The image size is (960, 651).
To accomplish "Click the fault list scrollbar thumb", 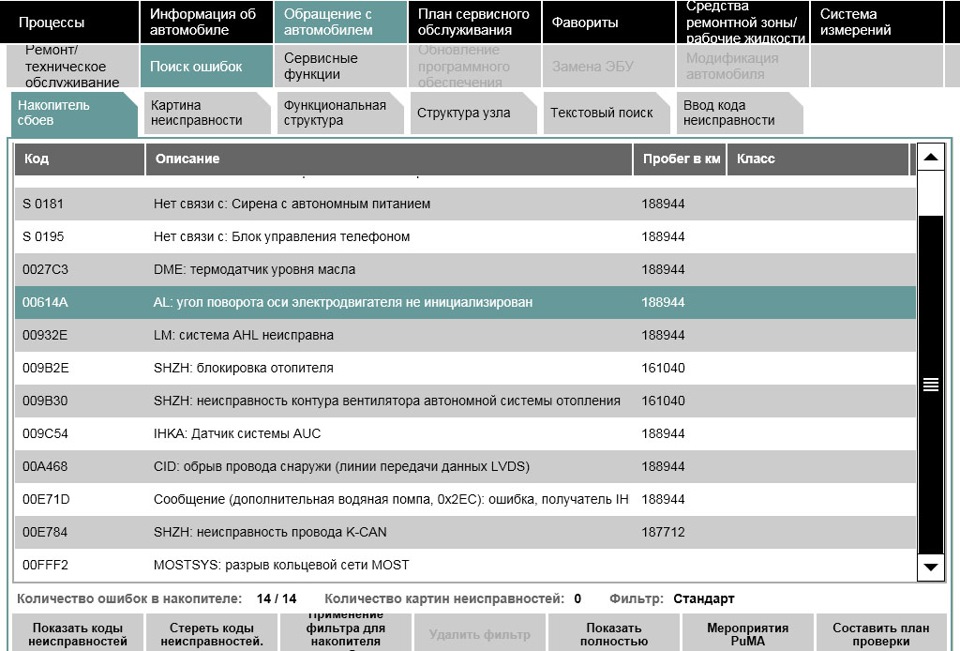I will click(931, 385).
